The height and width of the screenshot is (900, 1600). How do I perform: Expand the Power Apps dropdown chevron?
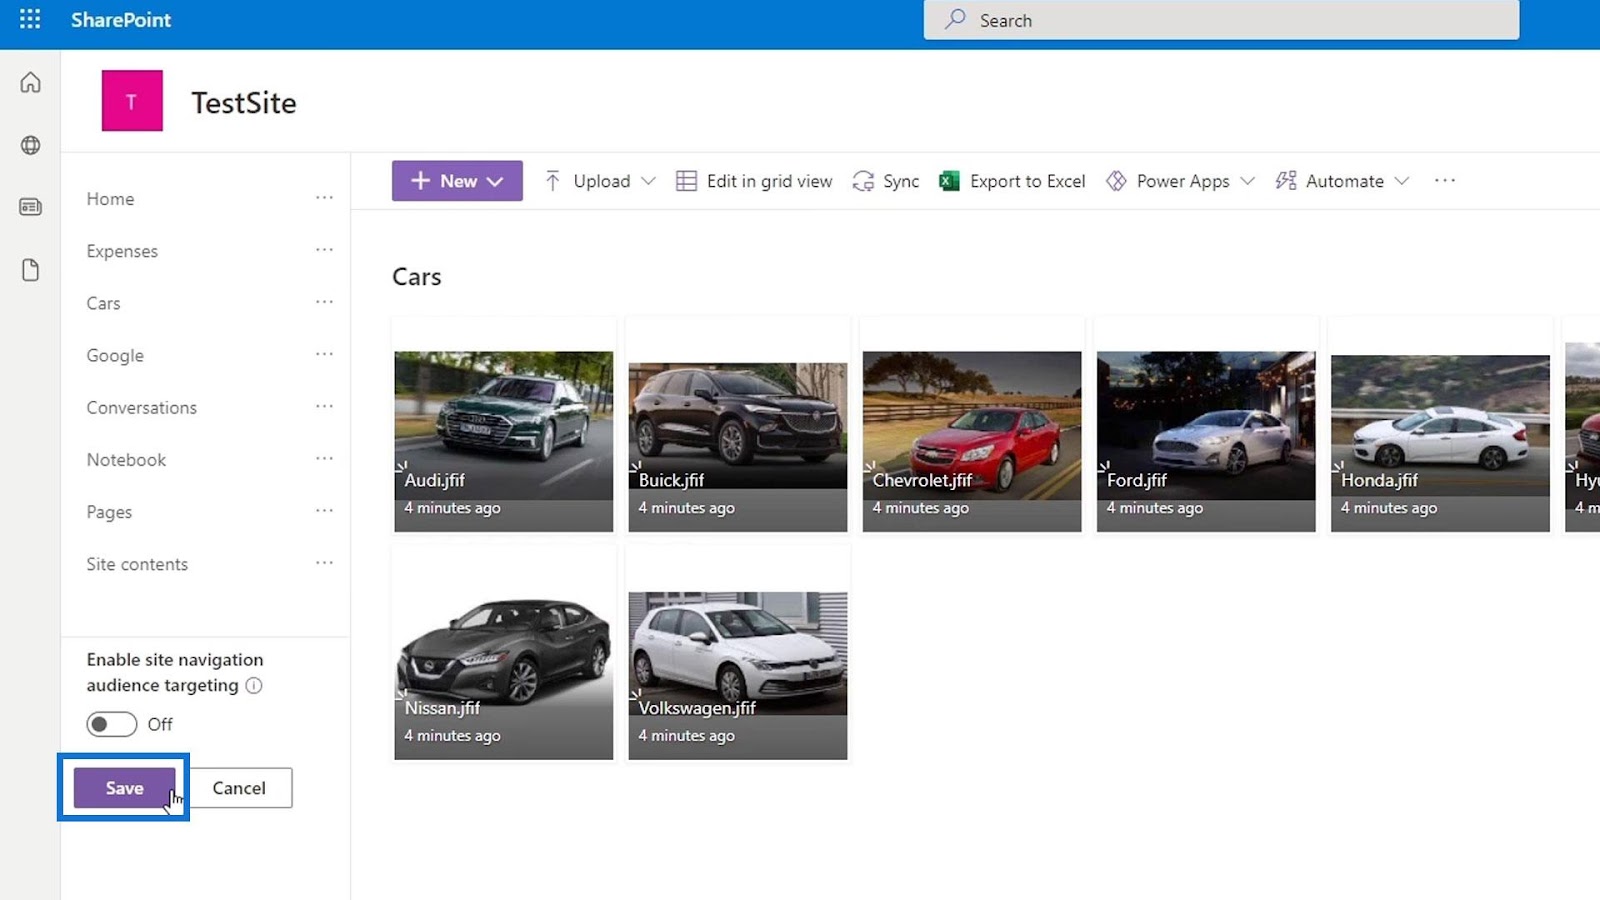click(x=1247, y=181)
